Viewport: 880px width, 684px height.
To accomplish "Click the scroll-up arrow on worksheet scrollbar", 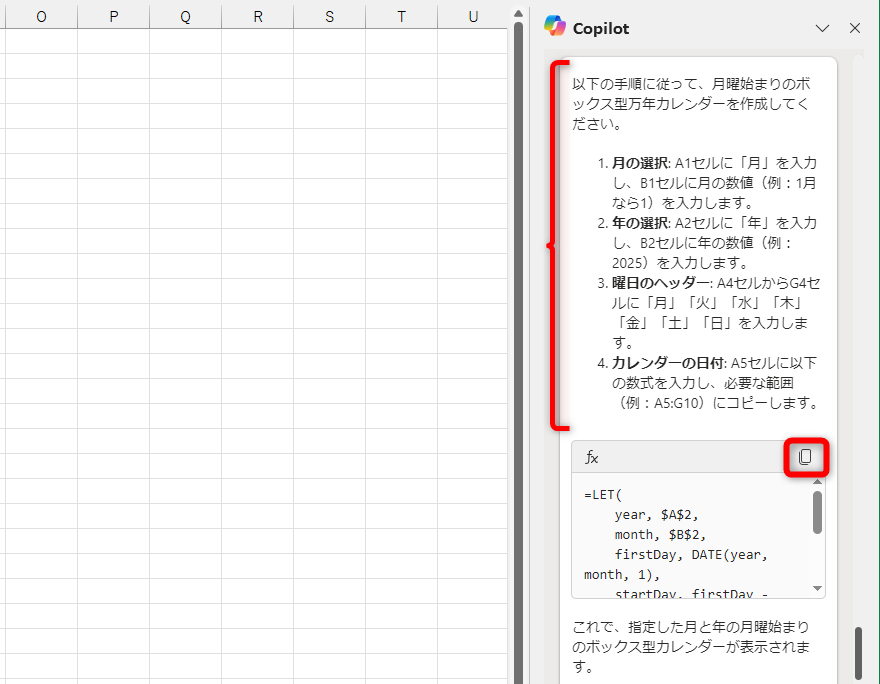I will pyautogui.click(x=518, y=14).
